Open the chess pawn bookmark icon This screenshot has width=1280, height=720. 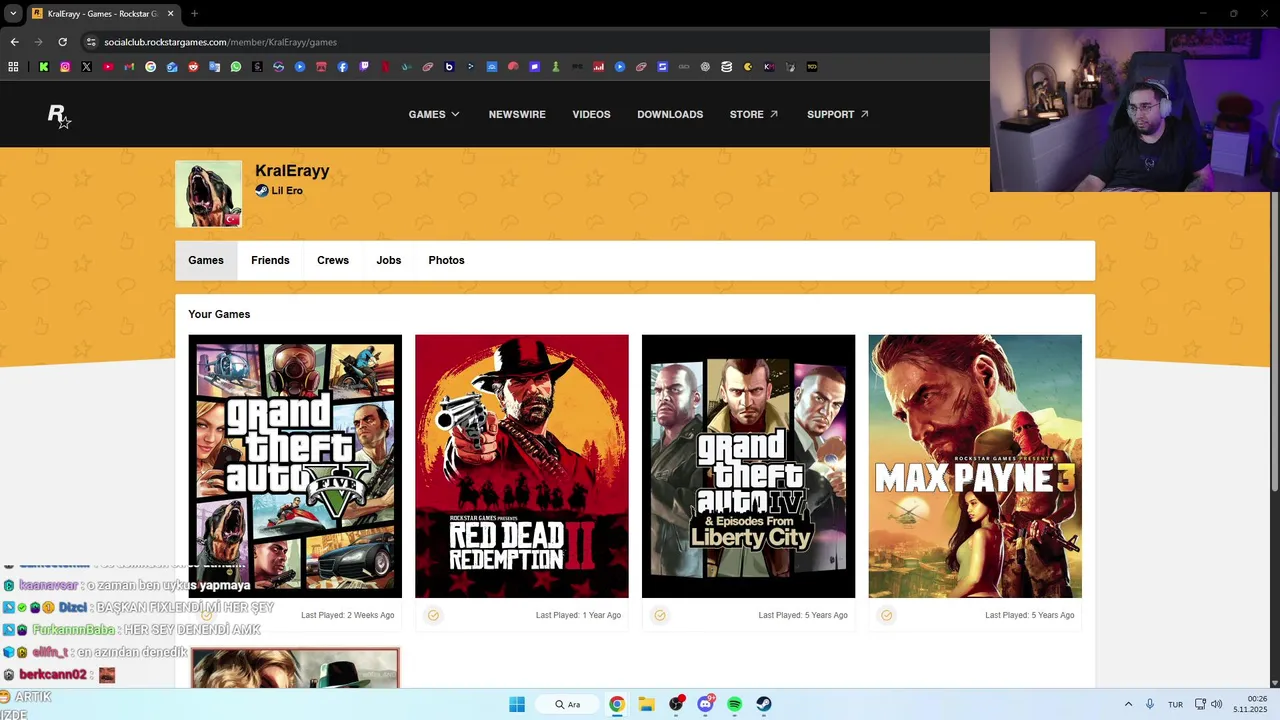point(555,67)
